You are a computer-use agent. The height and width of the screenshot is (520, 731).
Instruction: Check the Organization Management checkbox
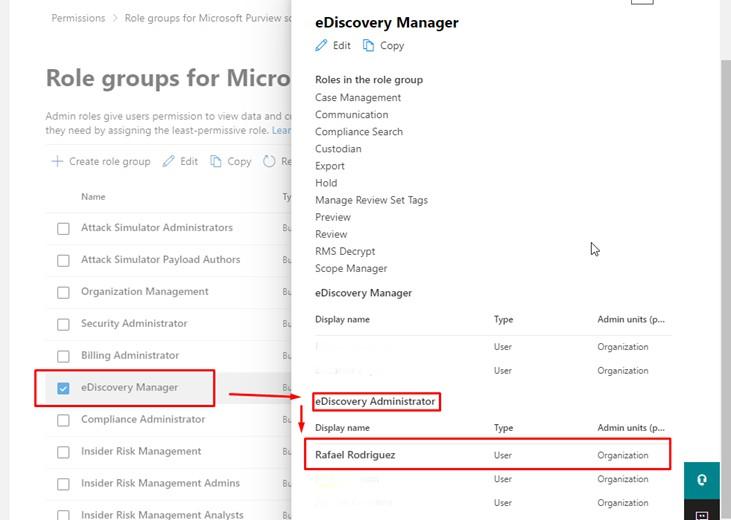click(x=63, y=292)
